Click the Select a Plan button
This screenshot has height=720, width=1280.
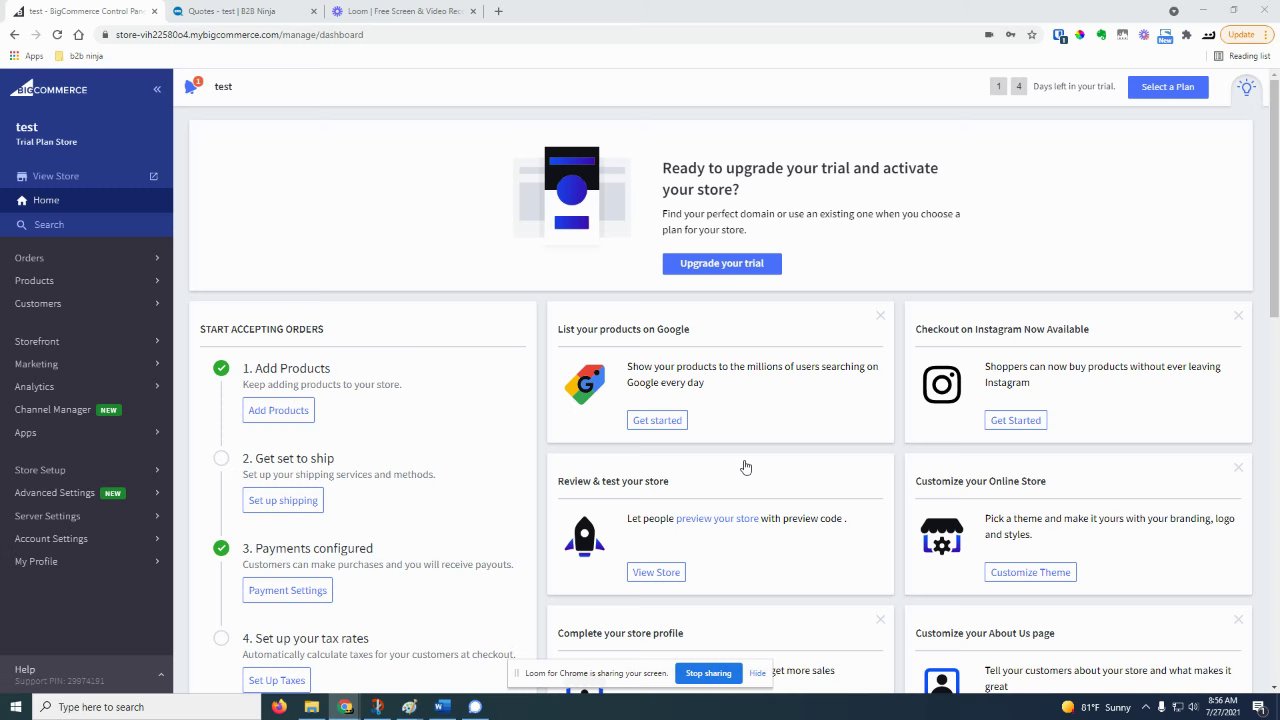(x=1168, y=87)
